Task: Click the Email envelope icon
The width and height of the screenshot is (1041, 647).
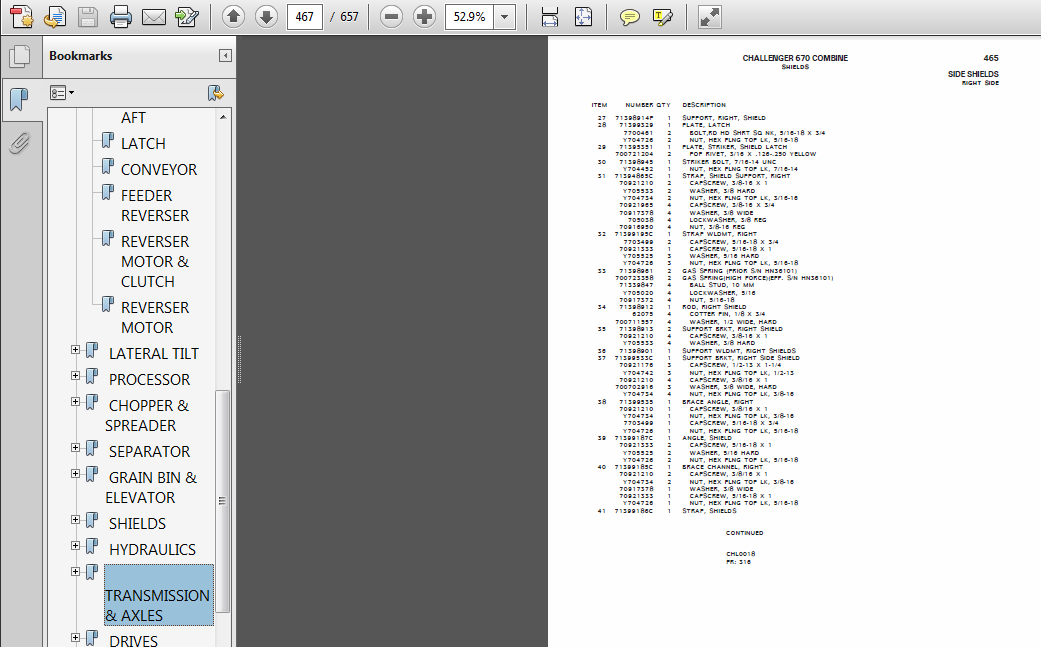Action: pos(153,17)
